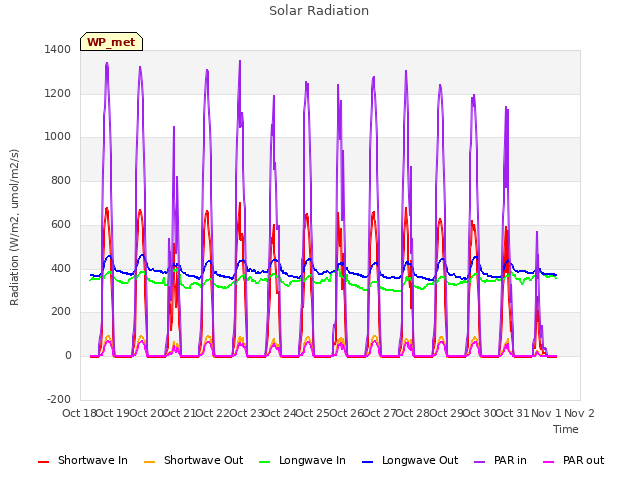Viewport: 640px width, 480px height.
Task: Click the blue Longwave Out legend swatch
Action: click(368, 462)
